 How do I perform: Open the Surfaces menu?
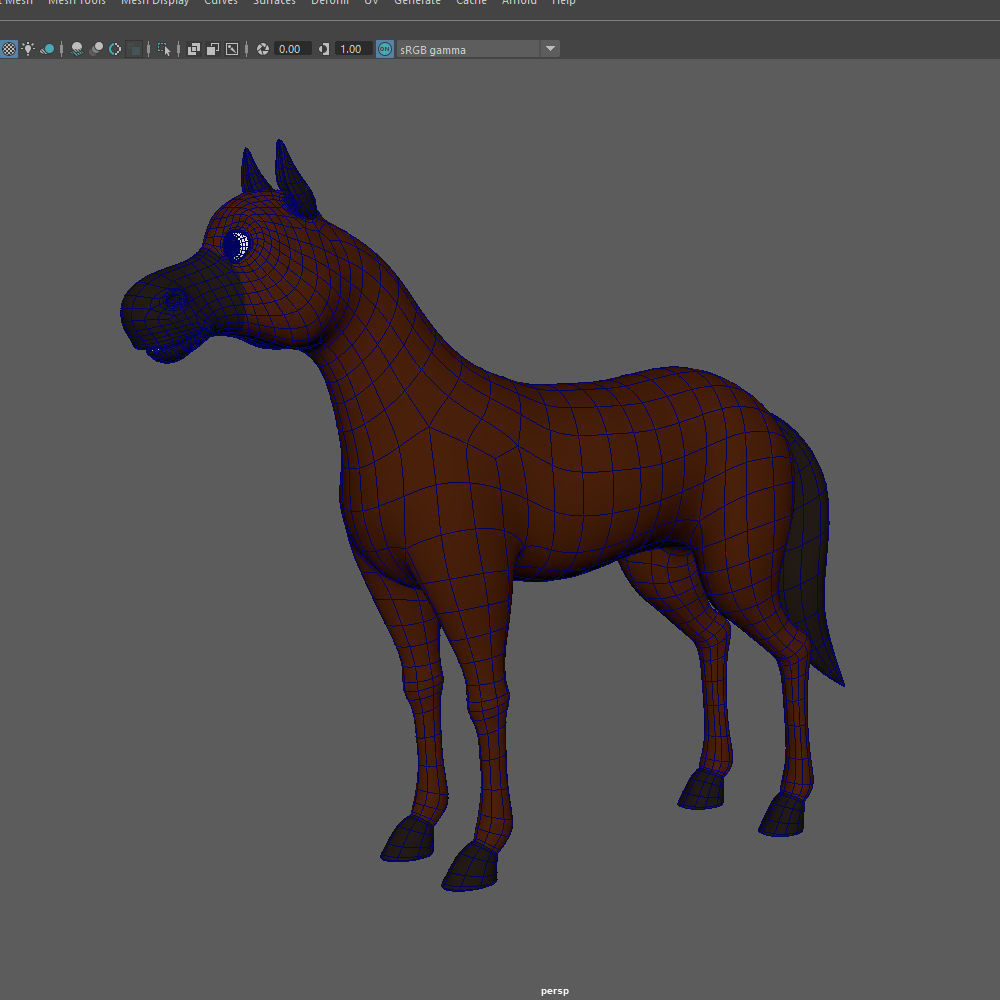click(x=274, y=3)
